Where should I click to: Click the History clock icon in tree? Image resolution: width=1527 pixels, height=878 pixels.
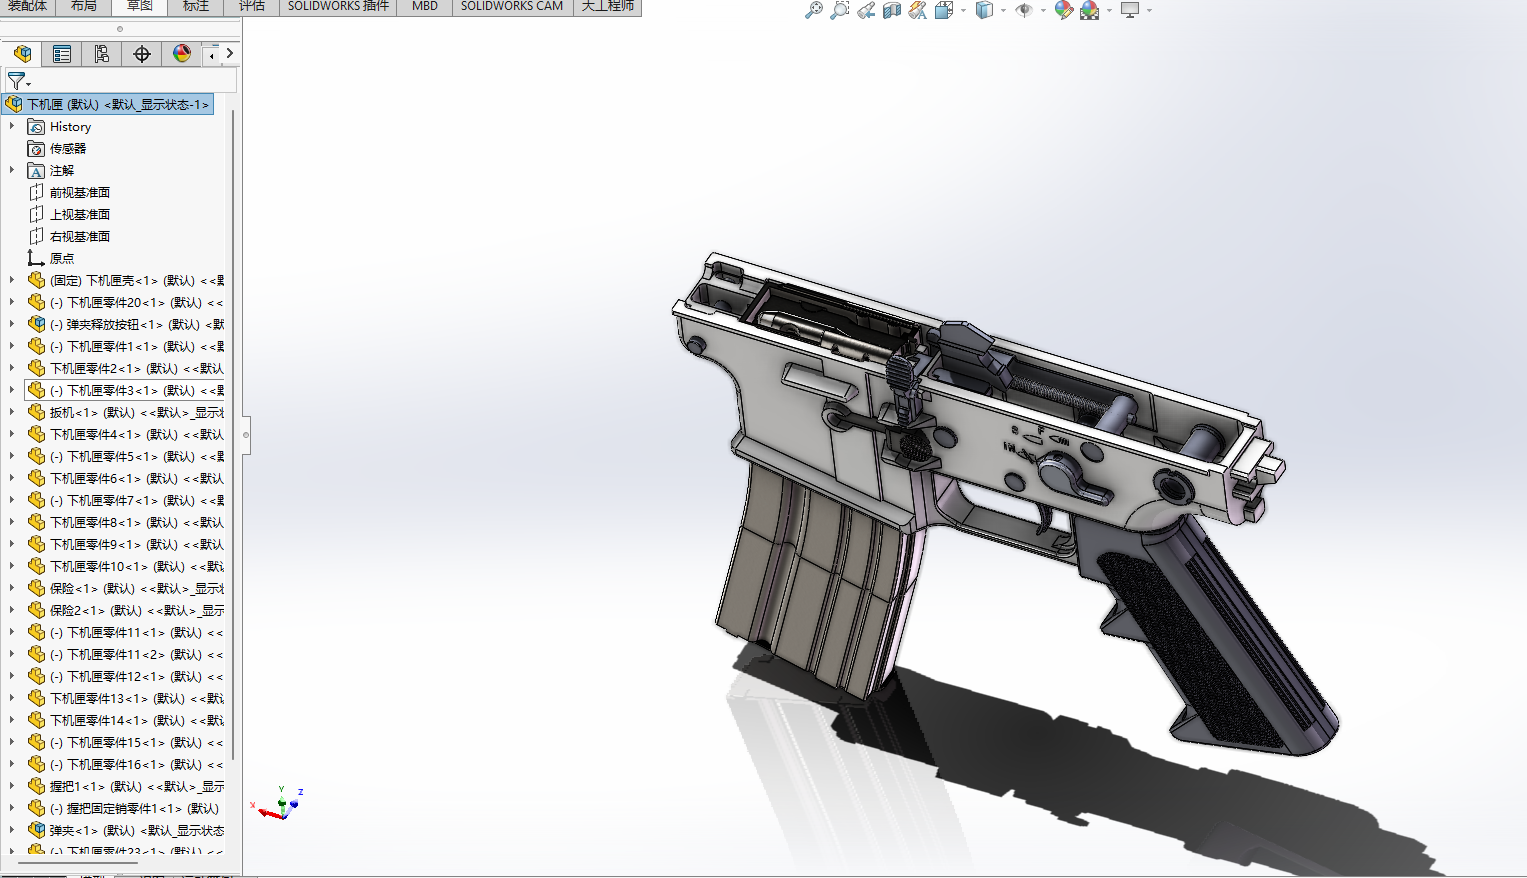[x=36, y=126]
